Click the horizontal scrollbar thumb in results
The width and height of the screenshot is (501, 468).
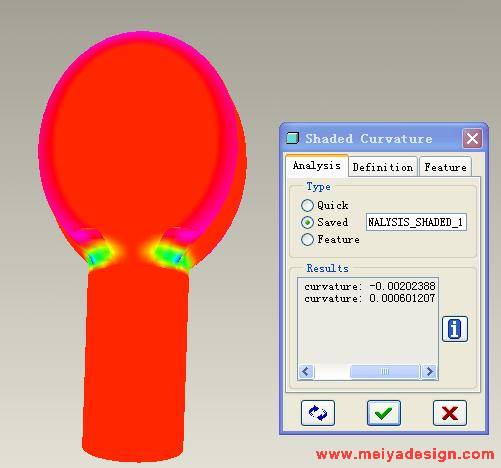coord(384,371)
